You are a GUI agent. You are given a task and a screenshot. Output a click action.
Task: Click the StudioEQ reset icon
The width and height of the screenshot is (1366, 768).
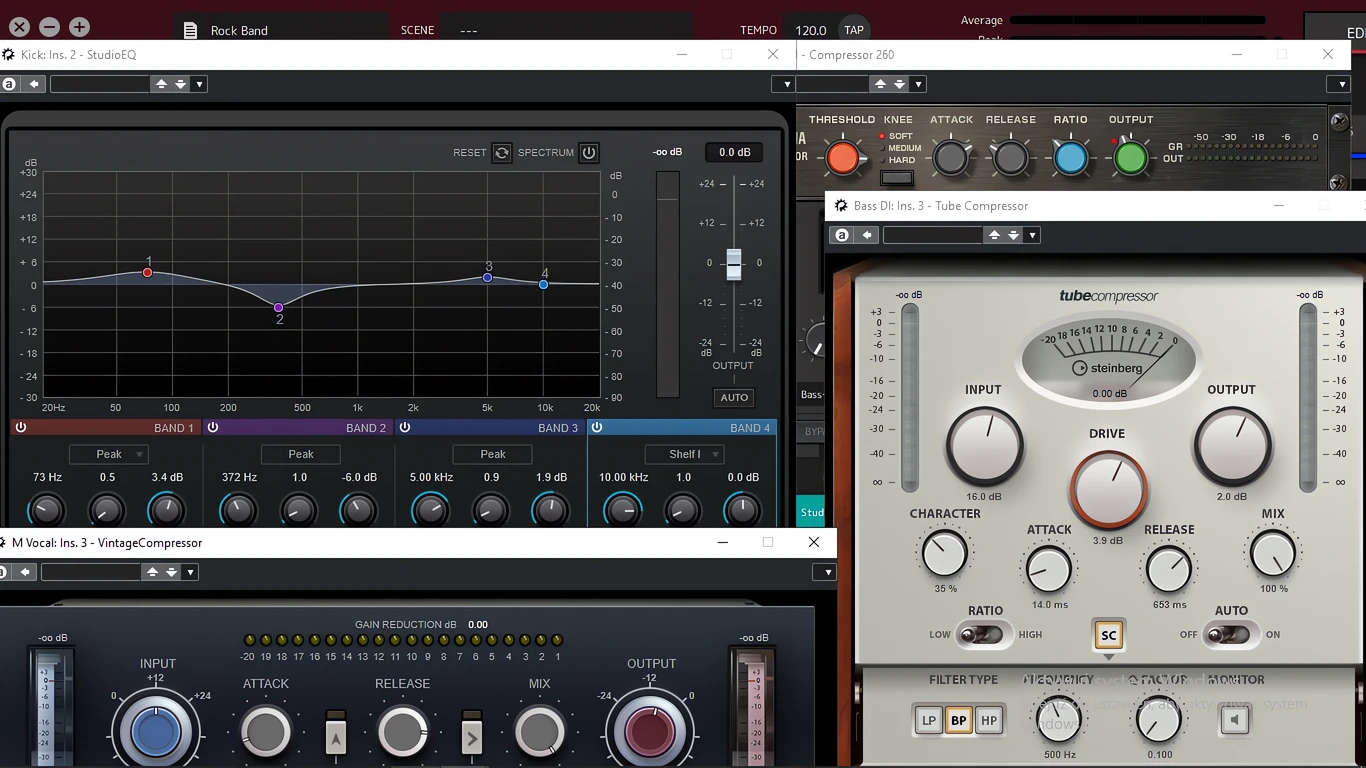pos(502,153)
